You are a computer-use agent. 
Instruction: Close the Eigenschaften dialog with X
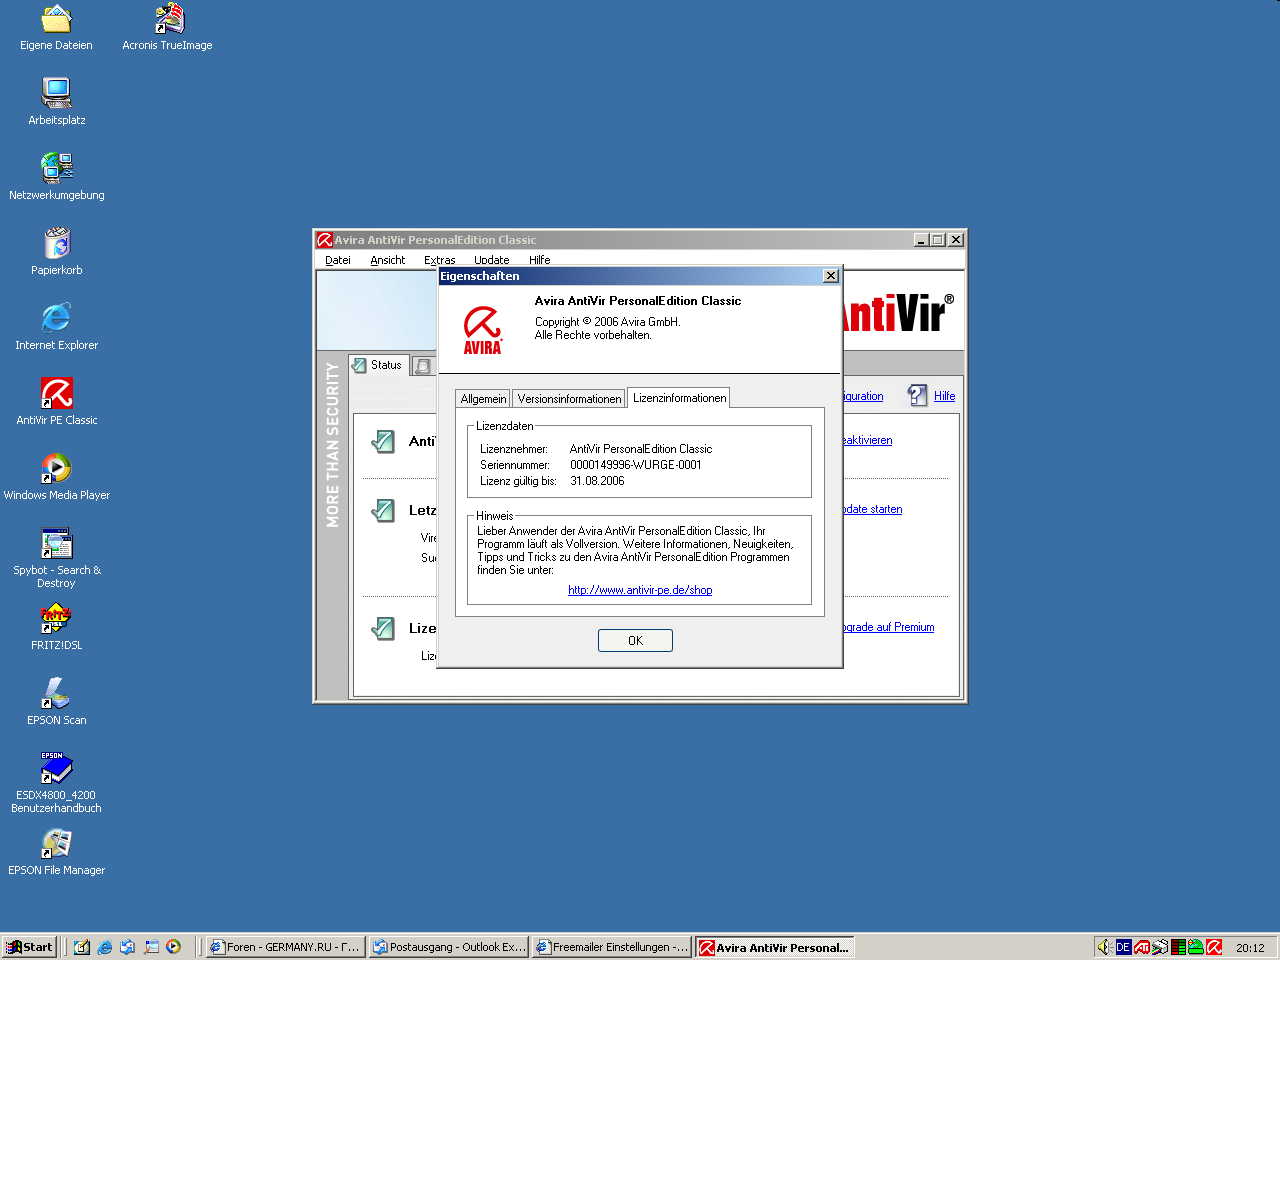coord(830,276)
